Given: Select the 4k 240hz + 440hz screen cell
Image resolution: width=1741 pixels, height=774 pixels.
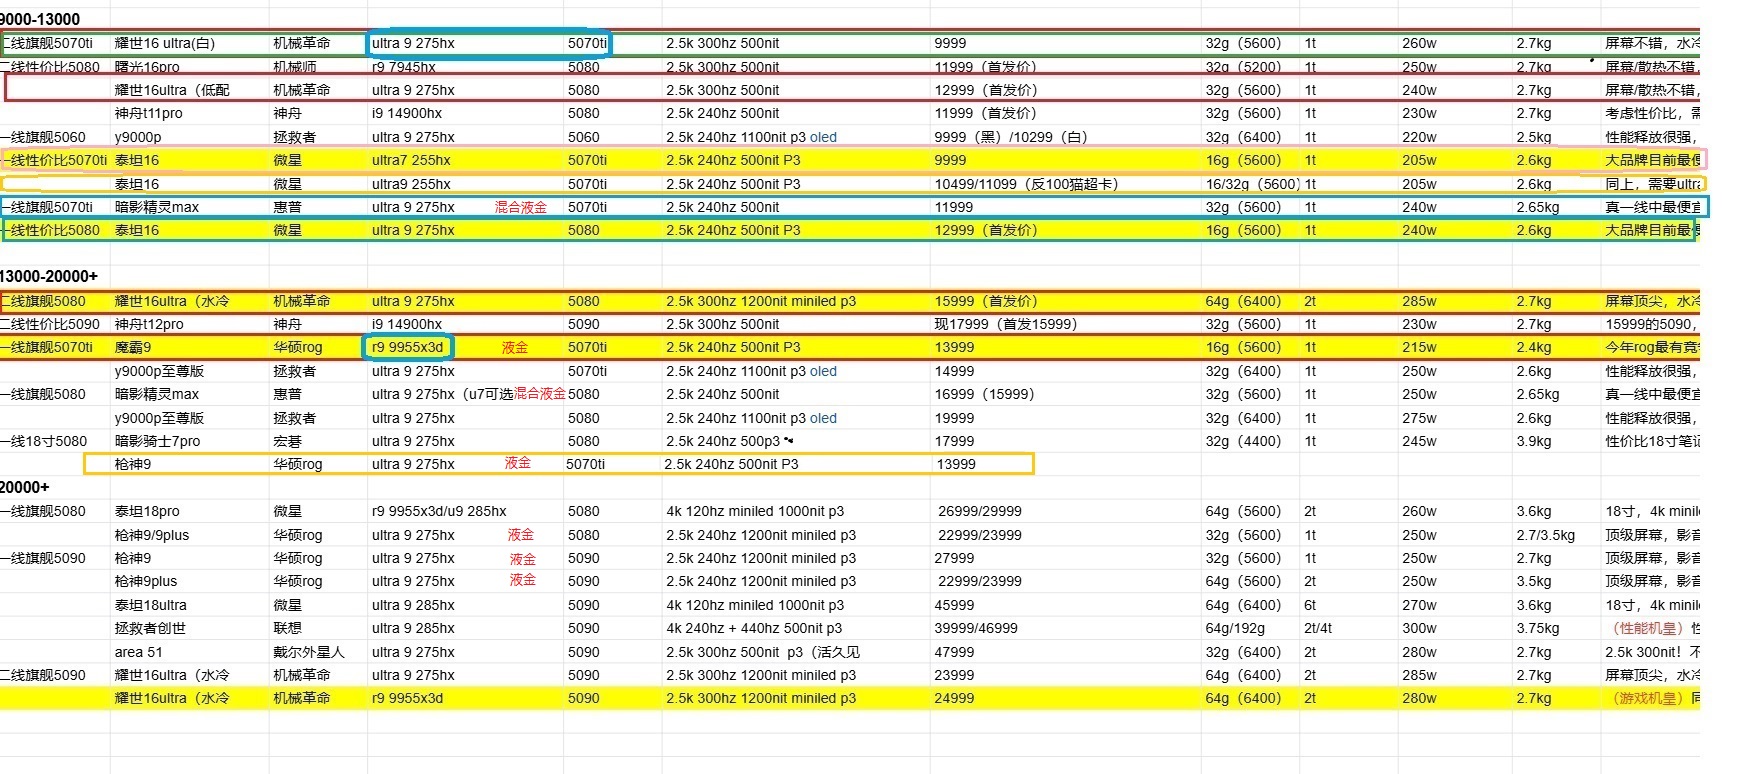Looking at the screenshot, I should [754, 628].
